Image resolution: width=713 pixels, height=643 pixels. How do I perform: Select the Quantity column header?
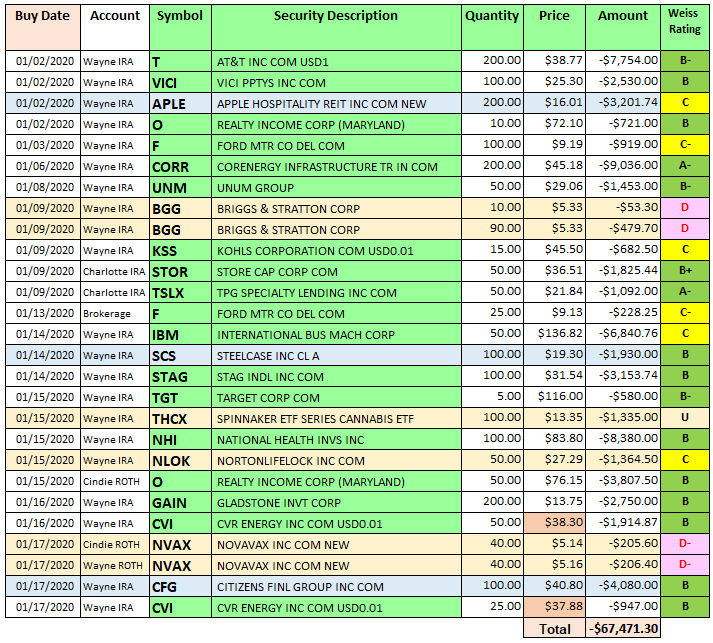tap(492, 16)
